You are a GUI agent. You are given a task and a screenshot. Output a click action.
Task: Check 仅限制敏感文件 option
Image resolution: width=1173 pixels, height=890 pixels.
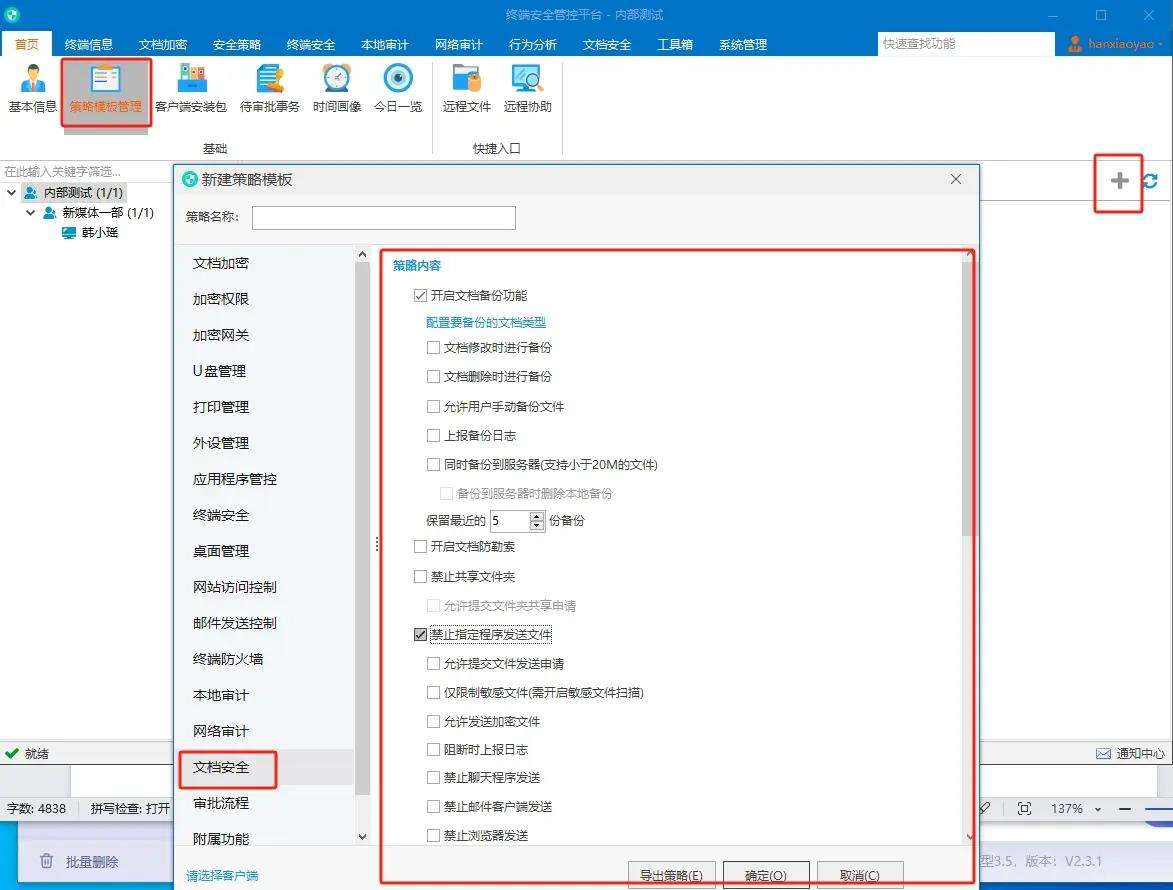click(x=433, y=693)
